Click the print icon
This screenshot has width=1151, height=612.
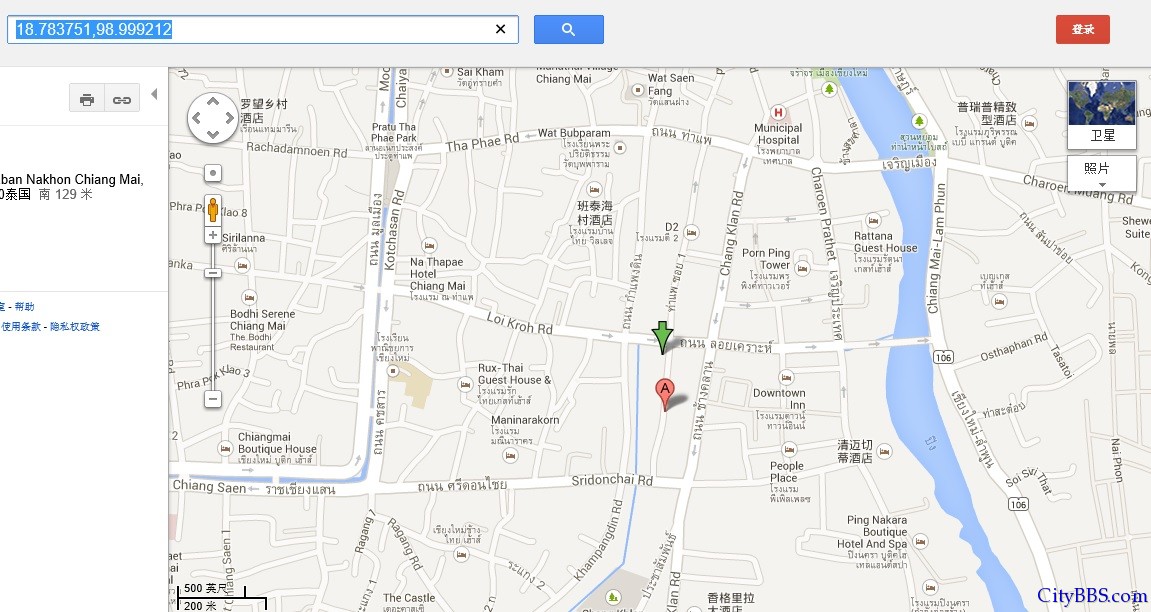(87, 98)
